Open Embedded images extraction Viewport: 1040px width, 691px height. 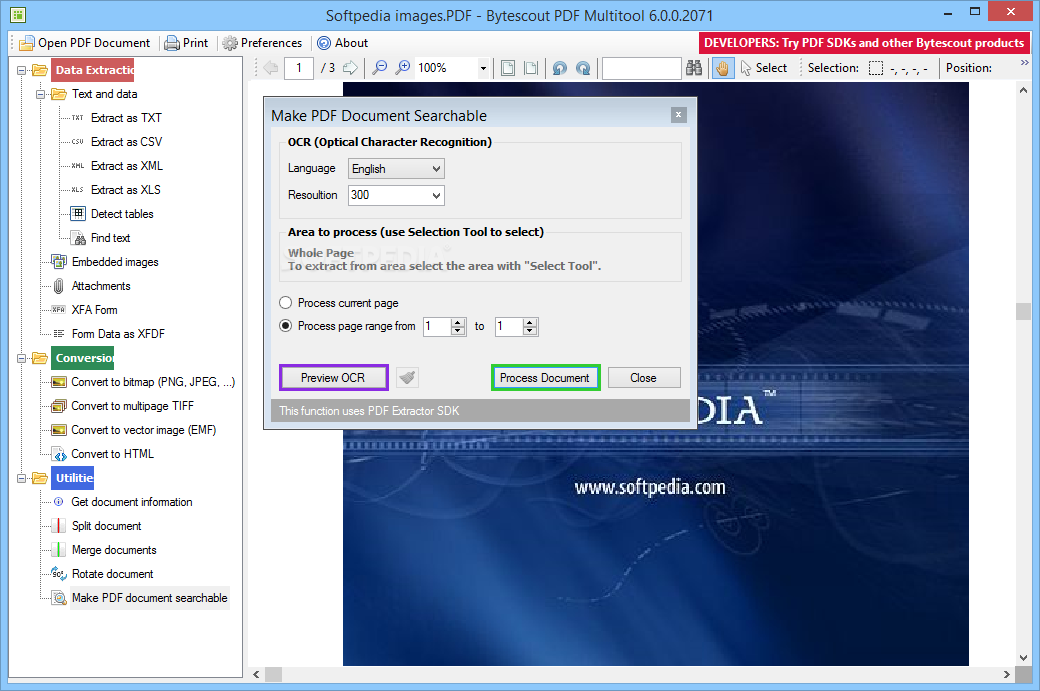pyautogui.click(x=115, y=262)
